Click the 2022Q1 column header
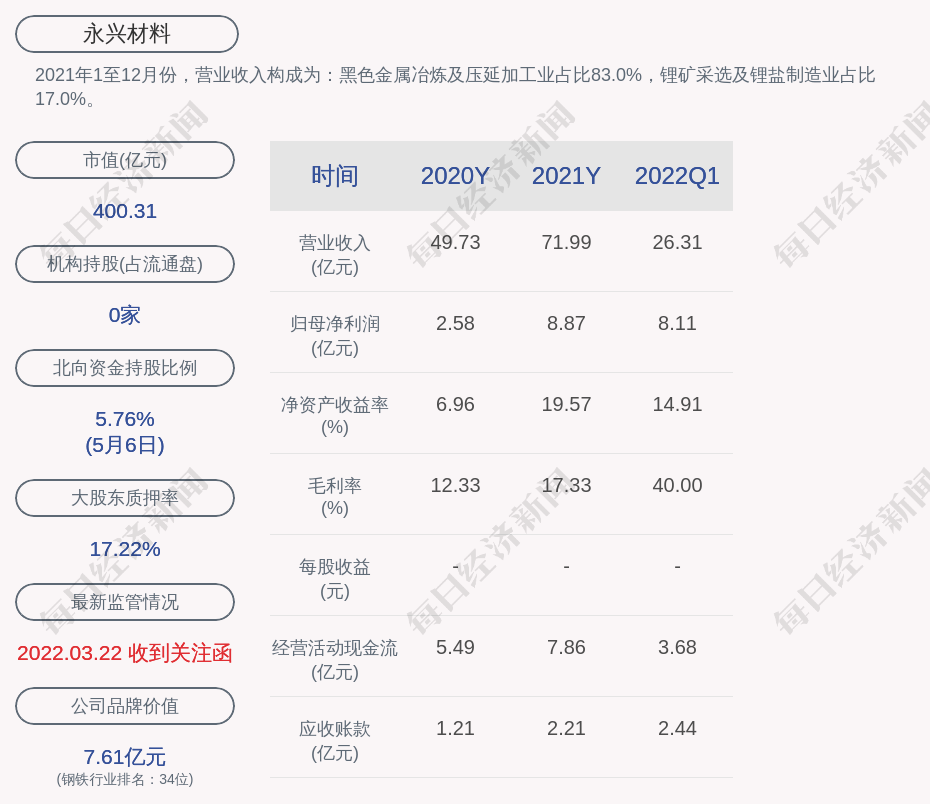The width and height of the screenshot is (930, 804). (x=677, y=176)
